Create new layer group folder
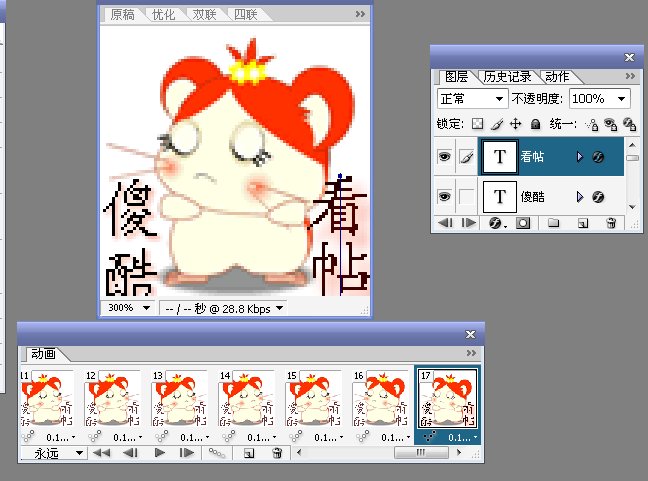This screenshot has width=648, height=481. coord(553,223)
